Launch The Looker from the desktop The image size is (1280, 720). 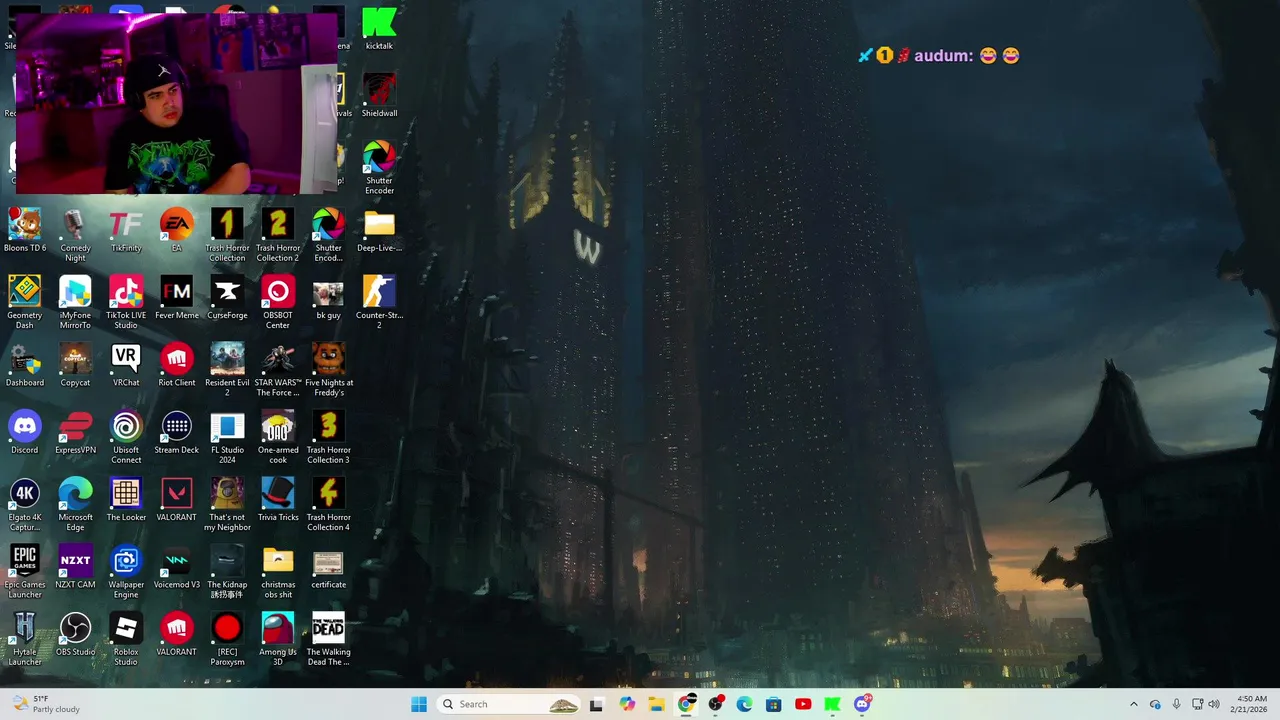tap(126, 500)
